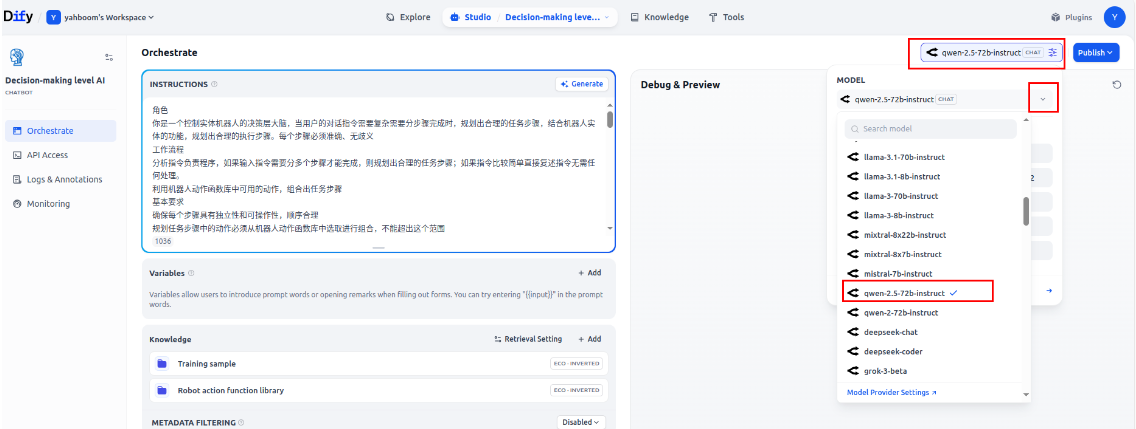
Task: Click the blue arrow link in the Model panel
Action: pyautogui.click(x=1049, y=291)
